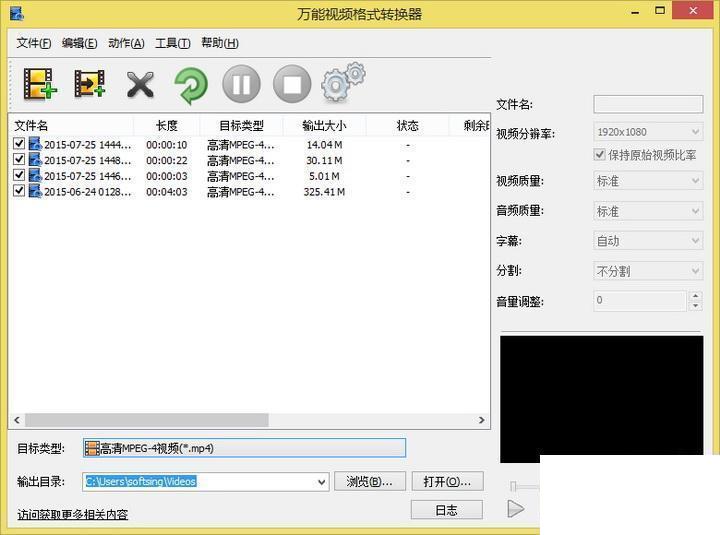Click the Stop conversion toolbar button
The height and width of the screenshot is (535, 720).
click(292, 84)
